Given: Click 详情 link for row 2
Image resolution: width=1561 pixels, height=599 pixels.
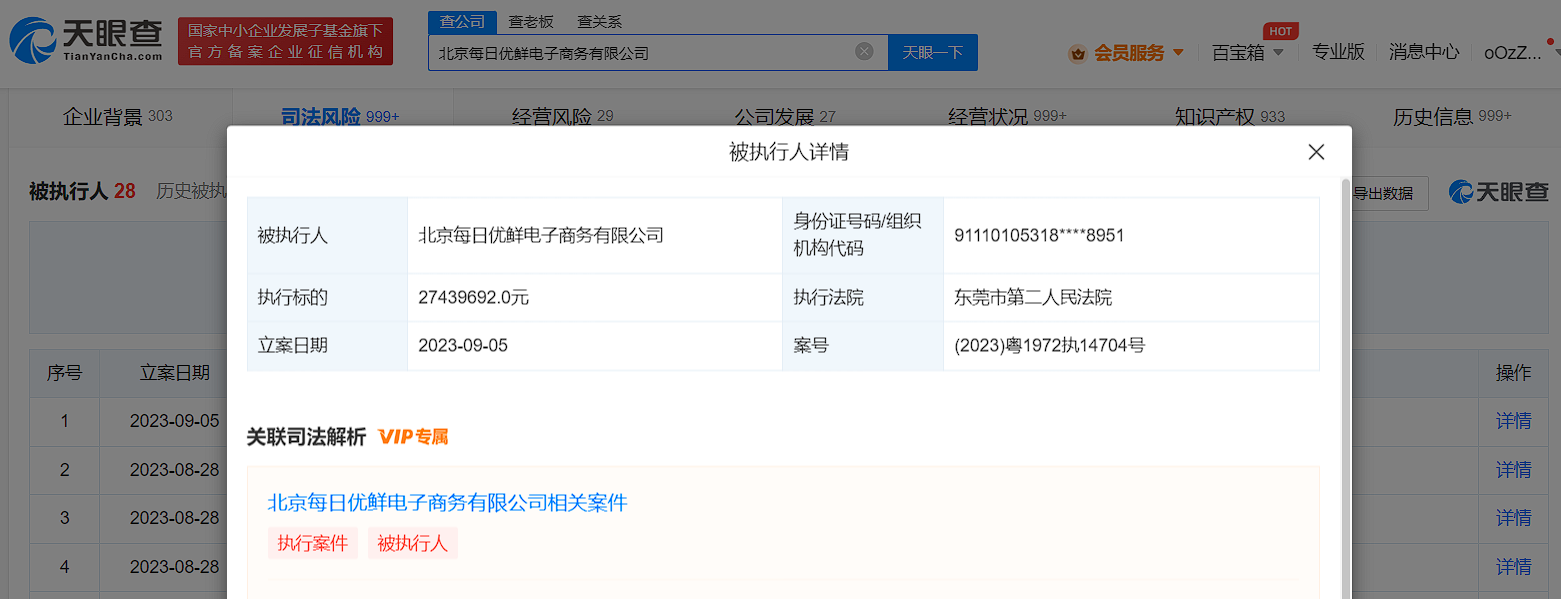Looking at the screenshot, I should pyautogui.click(x=1513, y=469).
